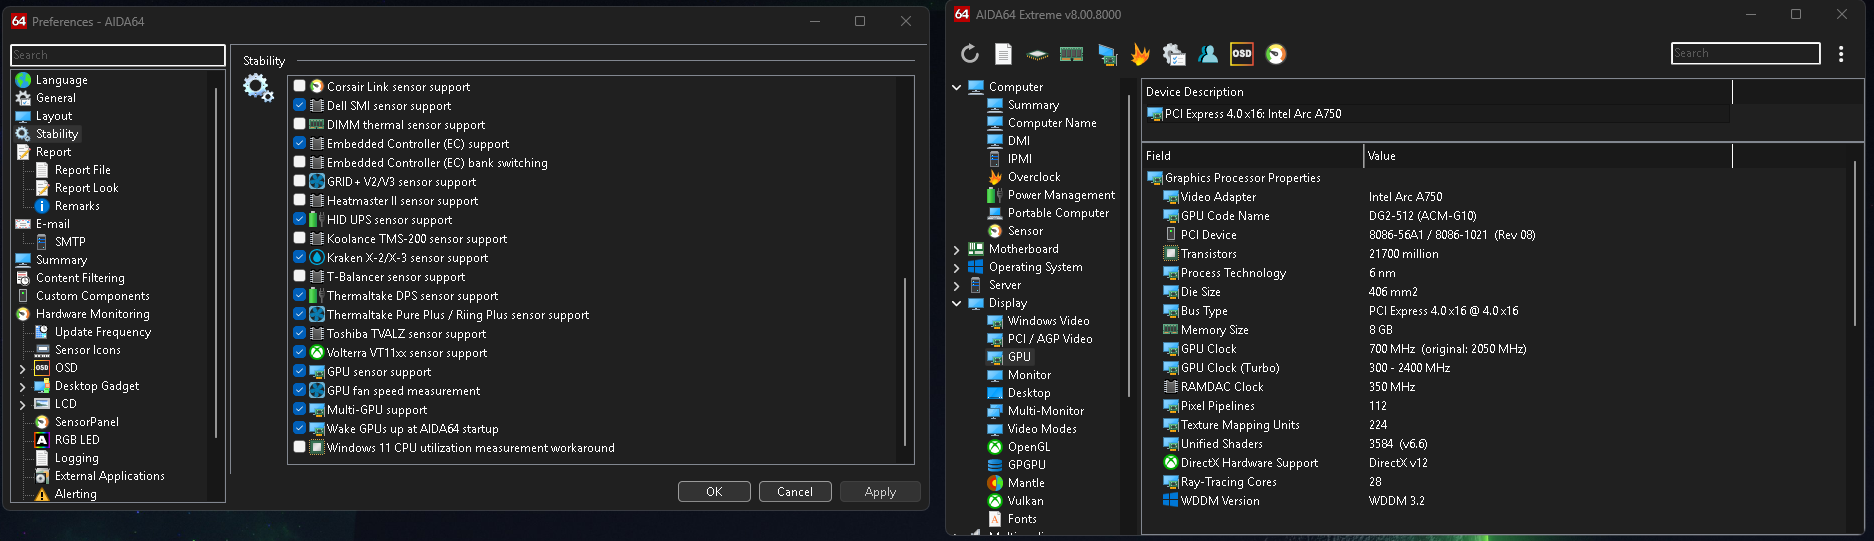Open the Report wizard page icon
Image resolution: width=1874 pixels, height=541 pixels.
point(1003,54)
